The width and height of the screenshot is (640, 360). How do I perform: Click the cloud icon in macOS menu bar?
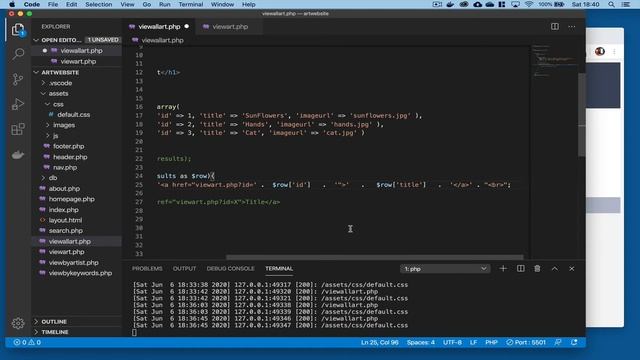tap(477, 4)
